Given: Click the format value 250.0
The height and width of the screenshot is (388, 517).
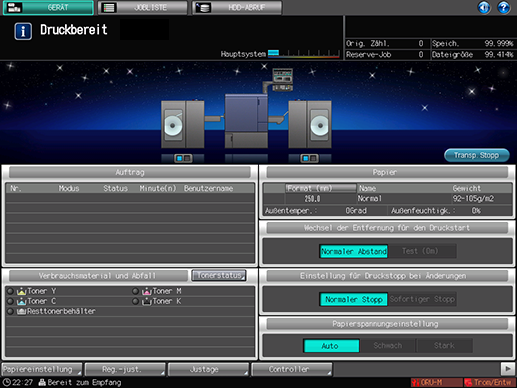Looking at the screenshot, I should pyautogui.click(x=312, y=199).
